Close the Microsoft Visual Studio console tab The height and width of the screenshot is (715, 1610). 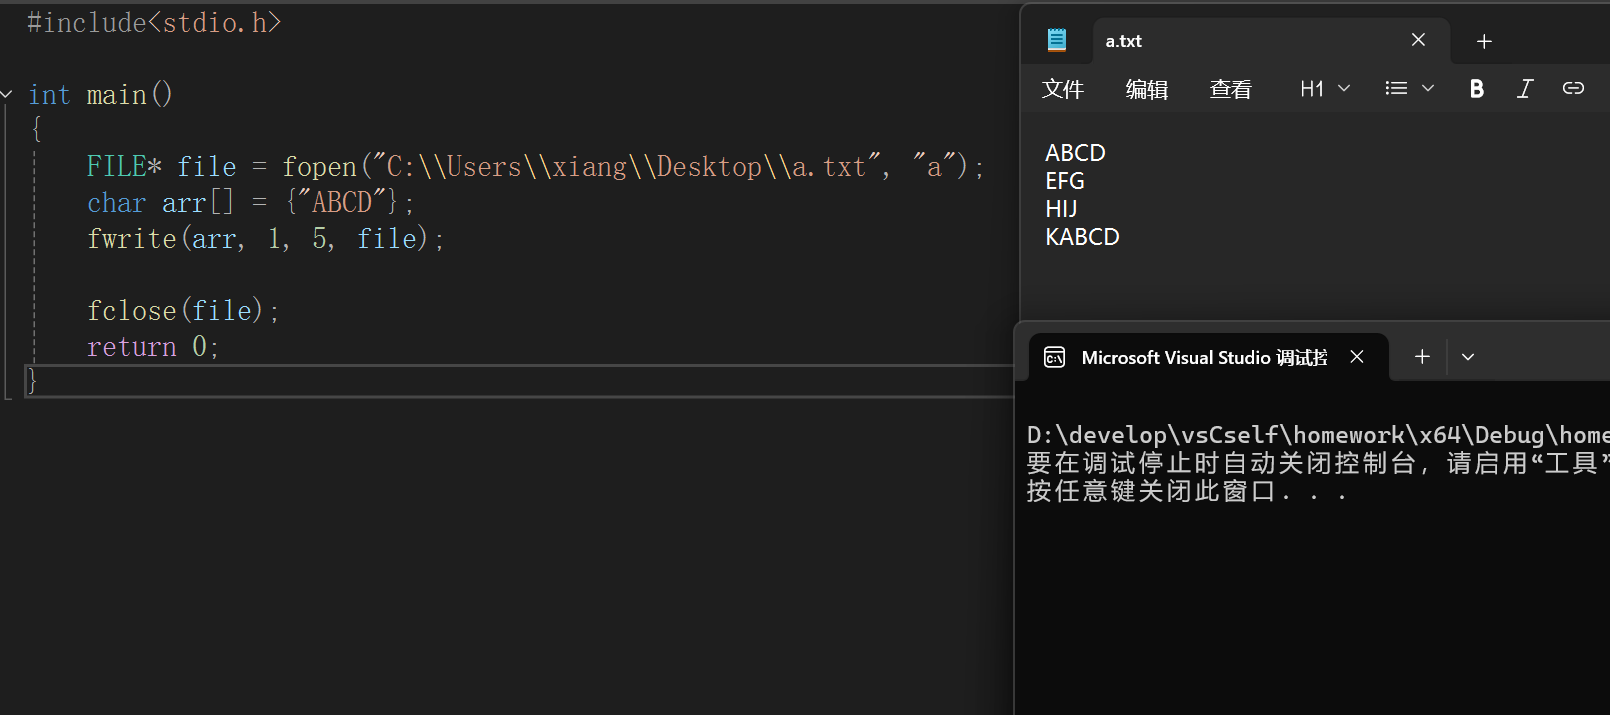1357,357
